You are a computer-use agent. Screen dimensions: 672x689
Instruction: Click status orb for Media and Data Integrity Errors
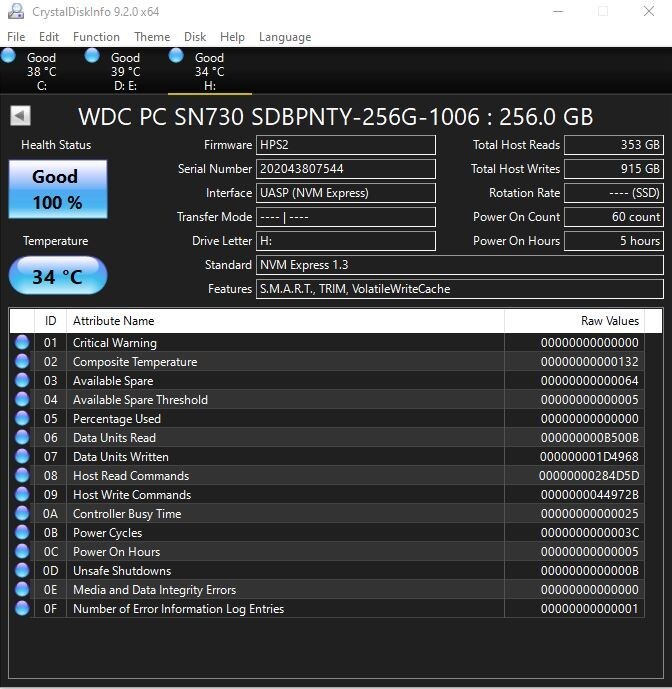pyautogui.click(x=22, y=589)
